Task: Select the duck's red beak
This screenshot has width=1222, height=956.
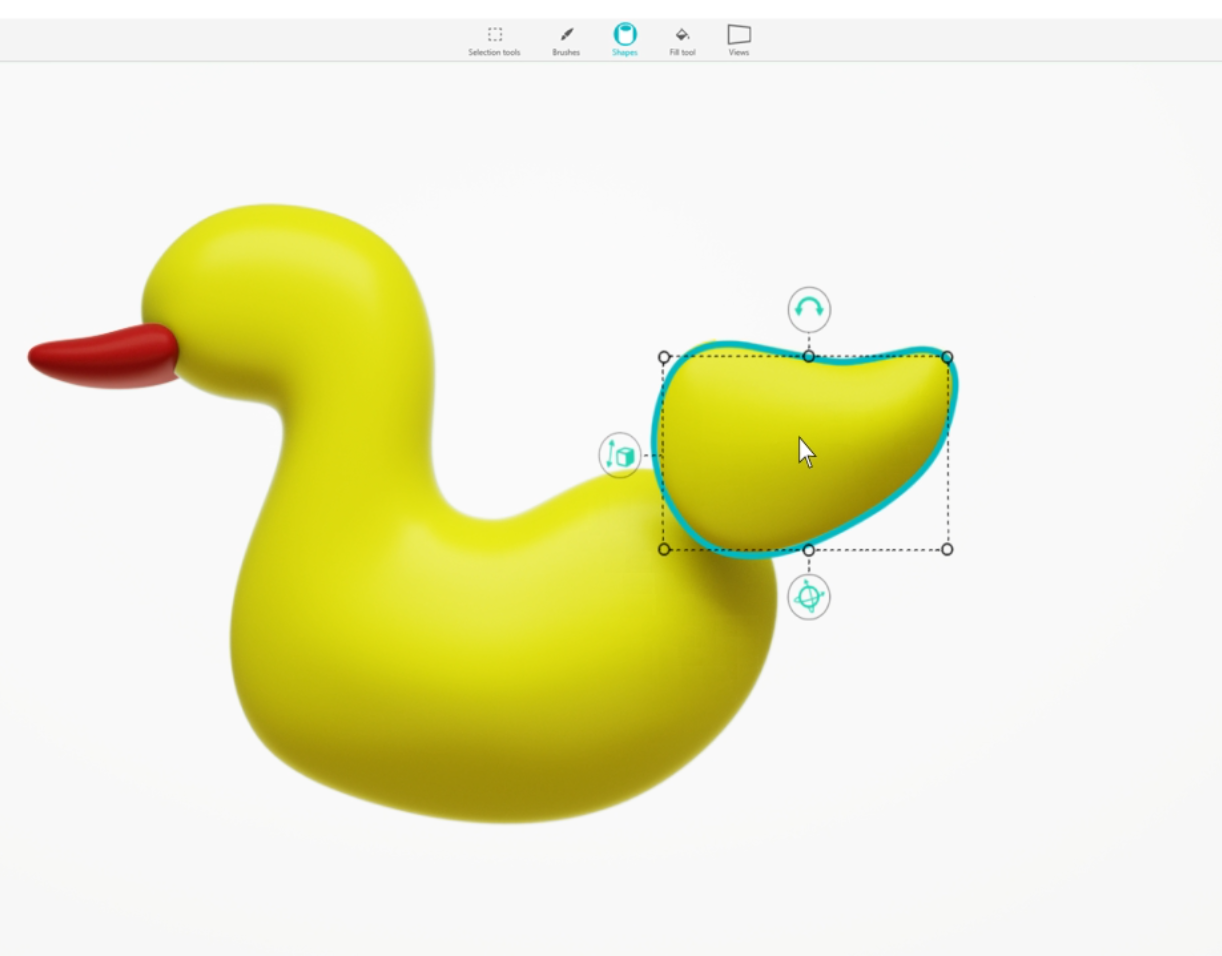Action: (100, 357)
